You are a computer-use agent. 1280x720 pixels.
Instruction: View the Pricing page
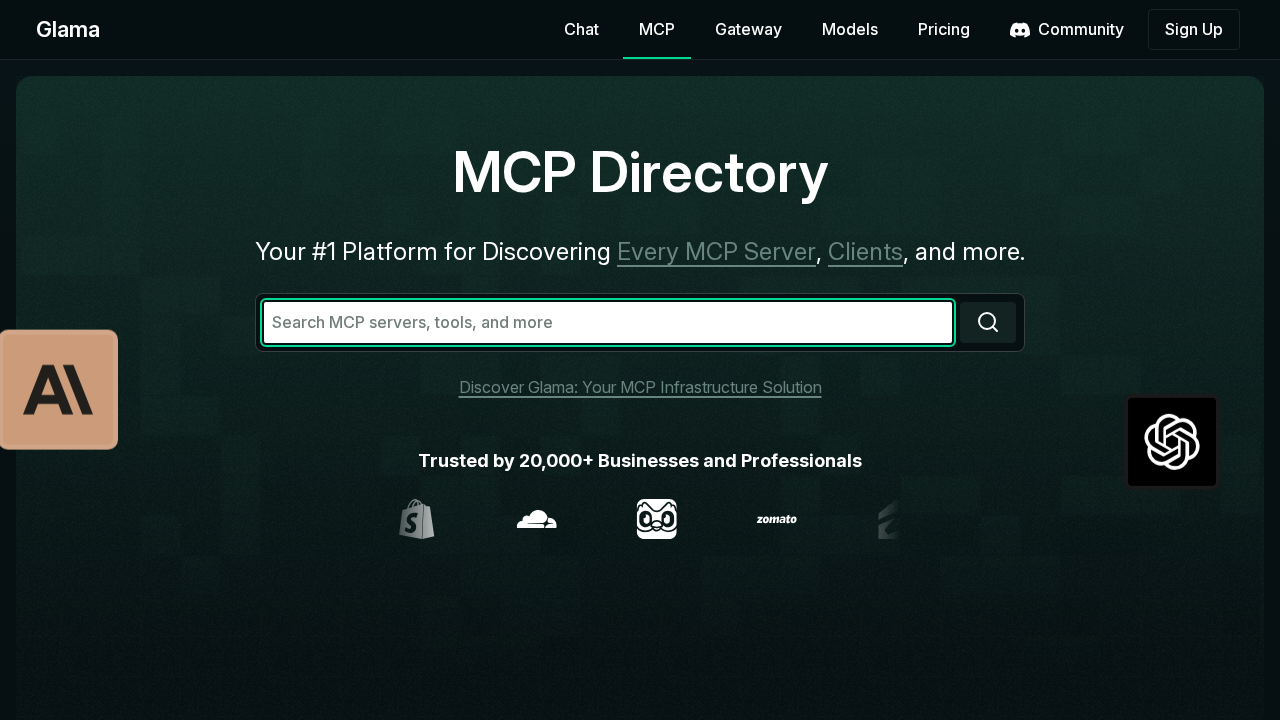[x=944, y=29]
